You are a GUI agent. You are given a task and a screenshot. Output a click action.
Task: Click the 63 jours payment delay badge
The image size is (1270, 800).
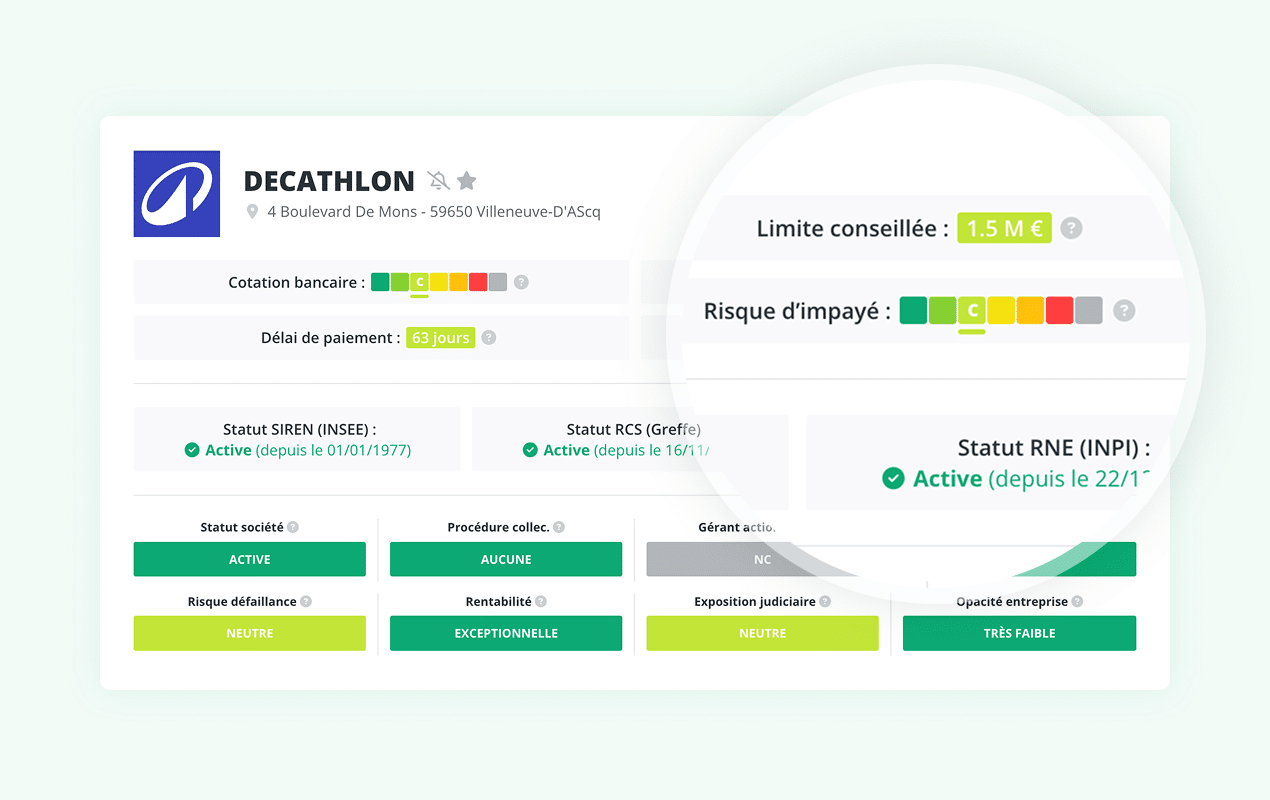[440, 337]
